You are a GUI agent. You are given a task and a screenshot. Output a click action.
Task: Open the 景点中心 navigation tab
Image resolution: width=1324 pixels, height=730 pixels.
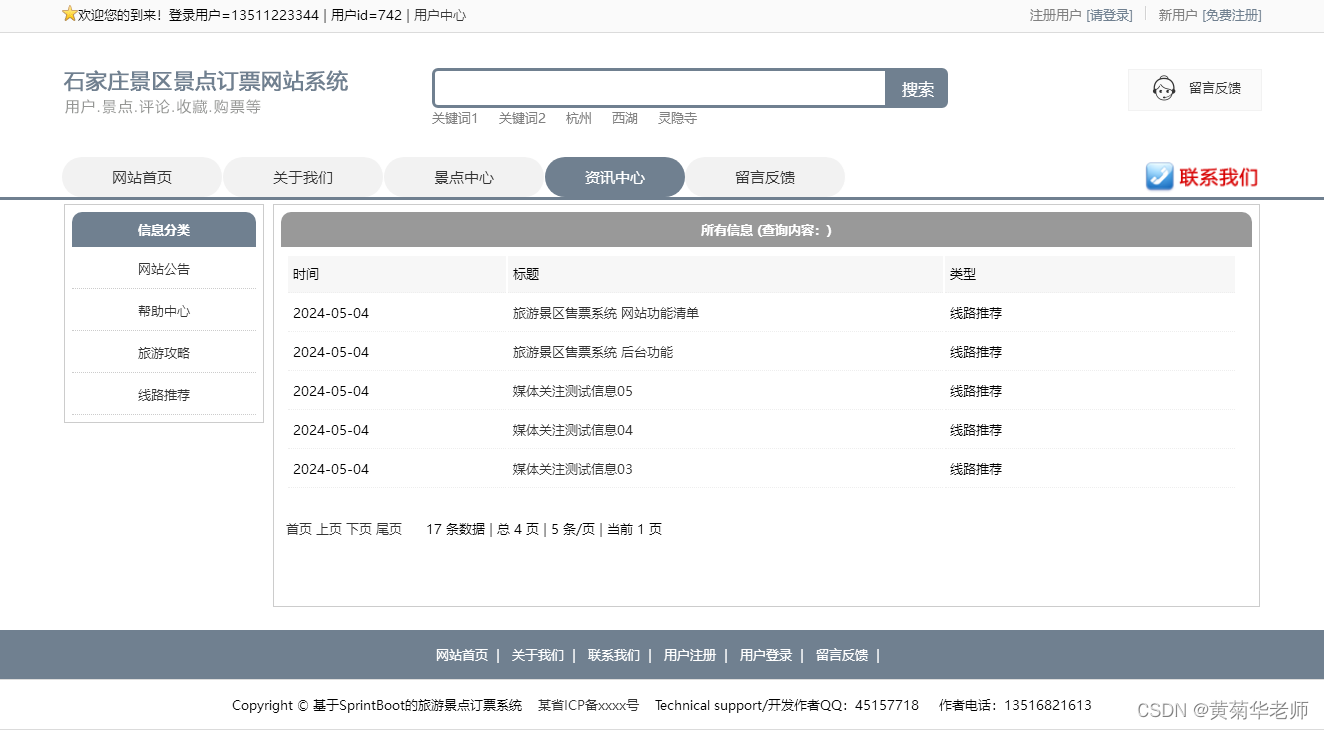(464, 177)
